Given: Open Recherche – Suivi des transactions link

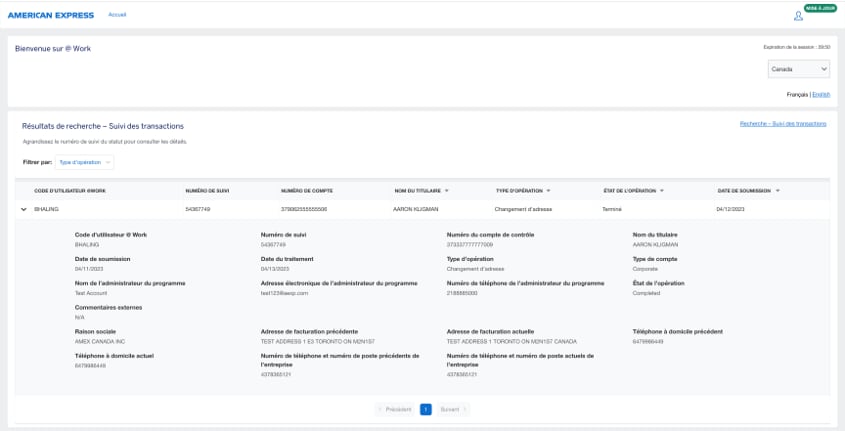Looking at the screenshot, I should [x=783, y=123].
